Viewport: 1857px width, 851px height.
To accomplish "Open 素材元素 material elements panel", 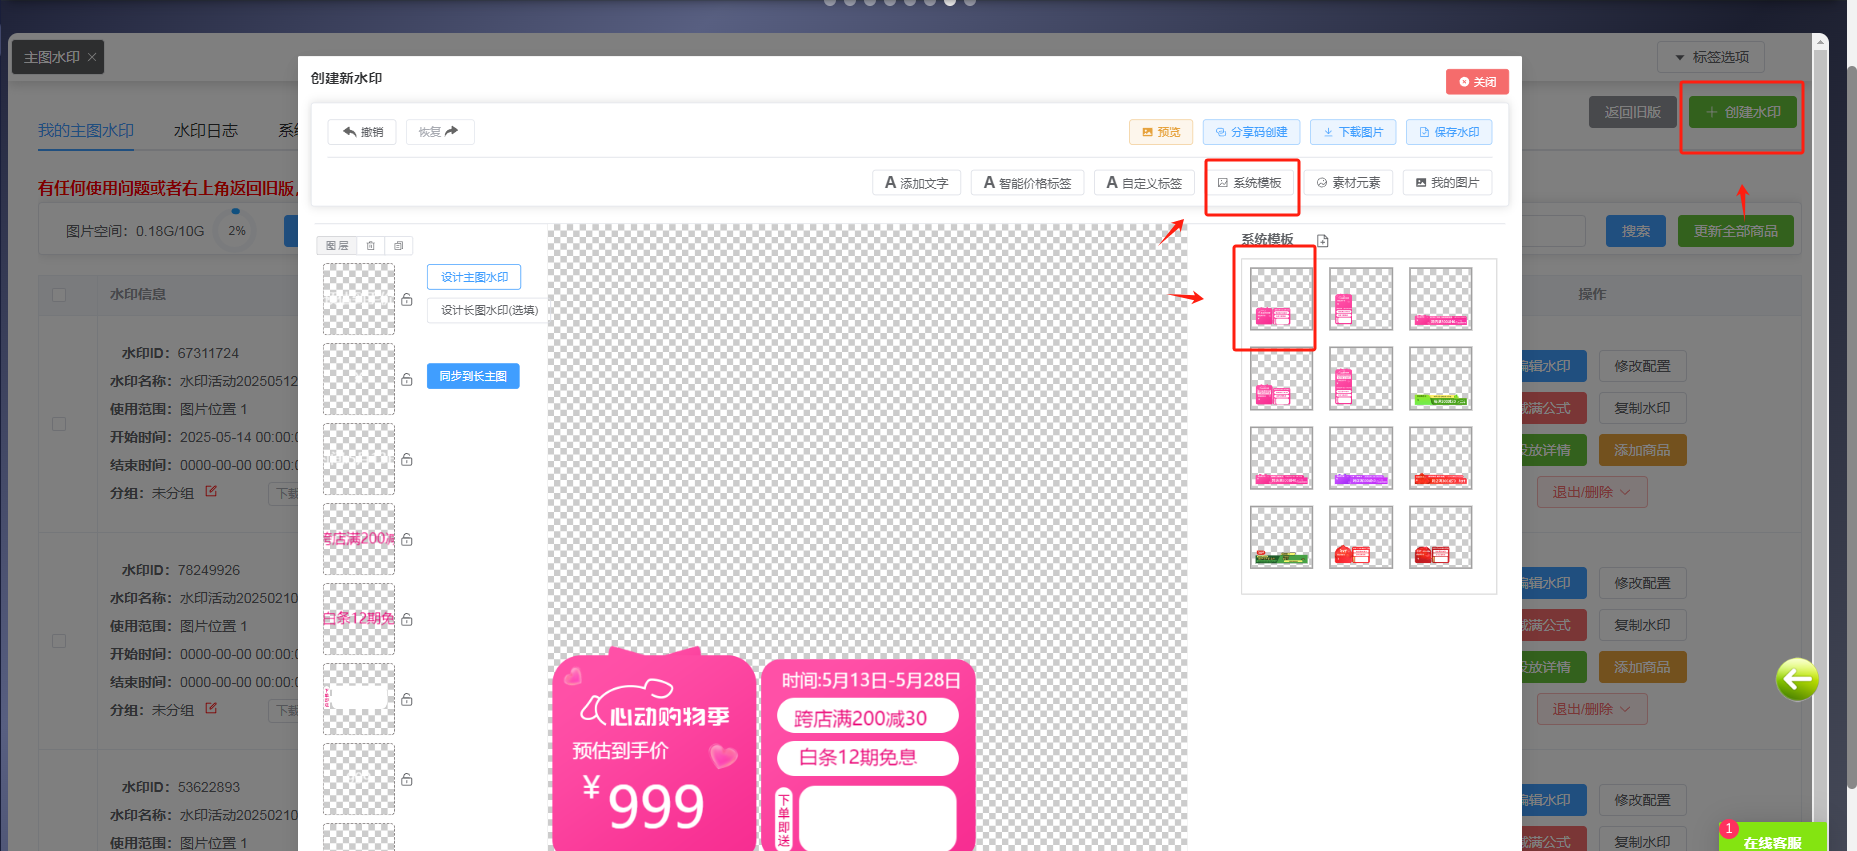I will coord(1348,183).
